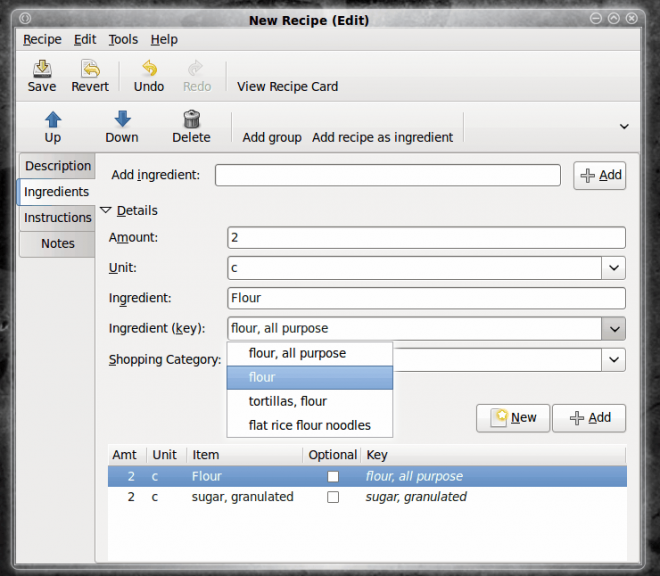The height and width of the screenshot is (576, 660).
Task: Open the Unit dropdown arrow
Action: pos(613,268)
